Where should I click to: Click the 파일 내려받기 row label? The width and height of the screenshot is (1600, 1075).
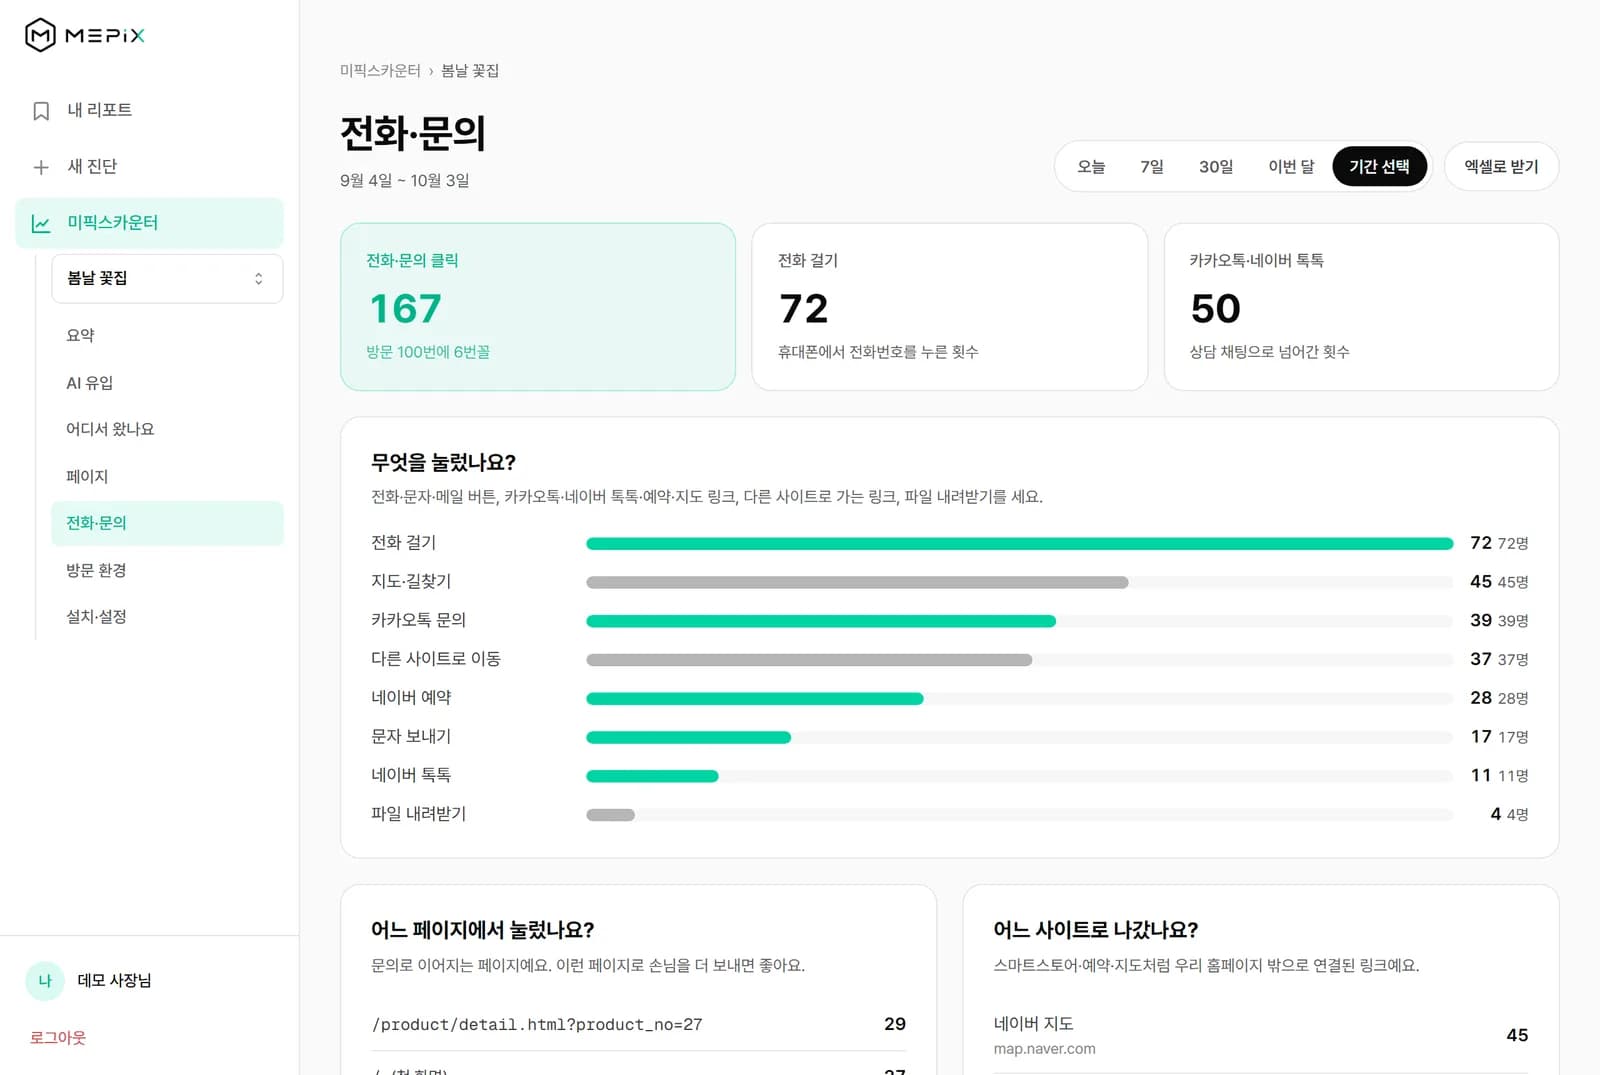(x=419, y=814)
